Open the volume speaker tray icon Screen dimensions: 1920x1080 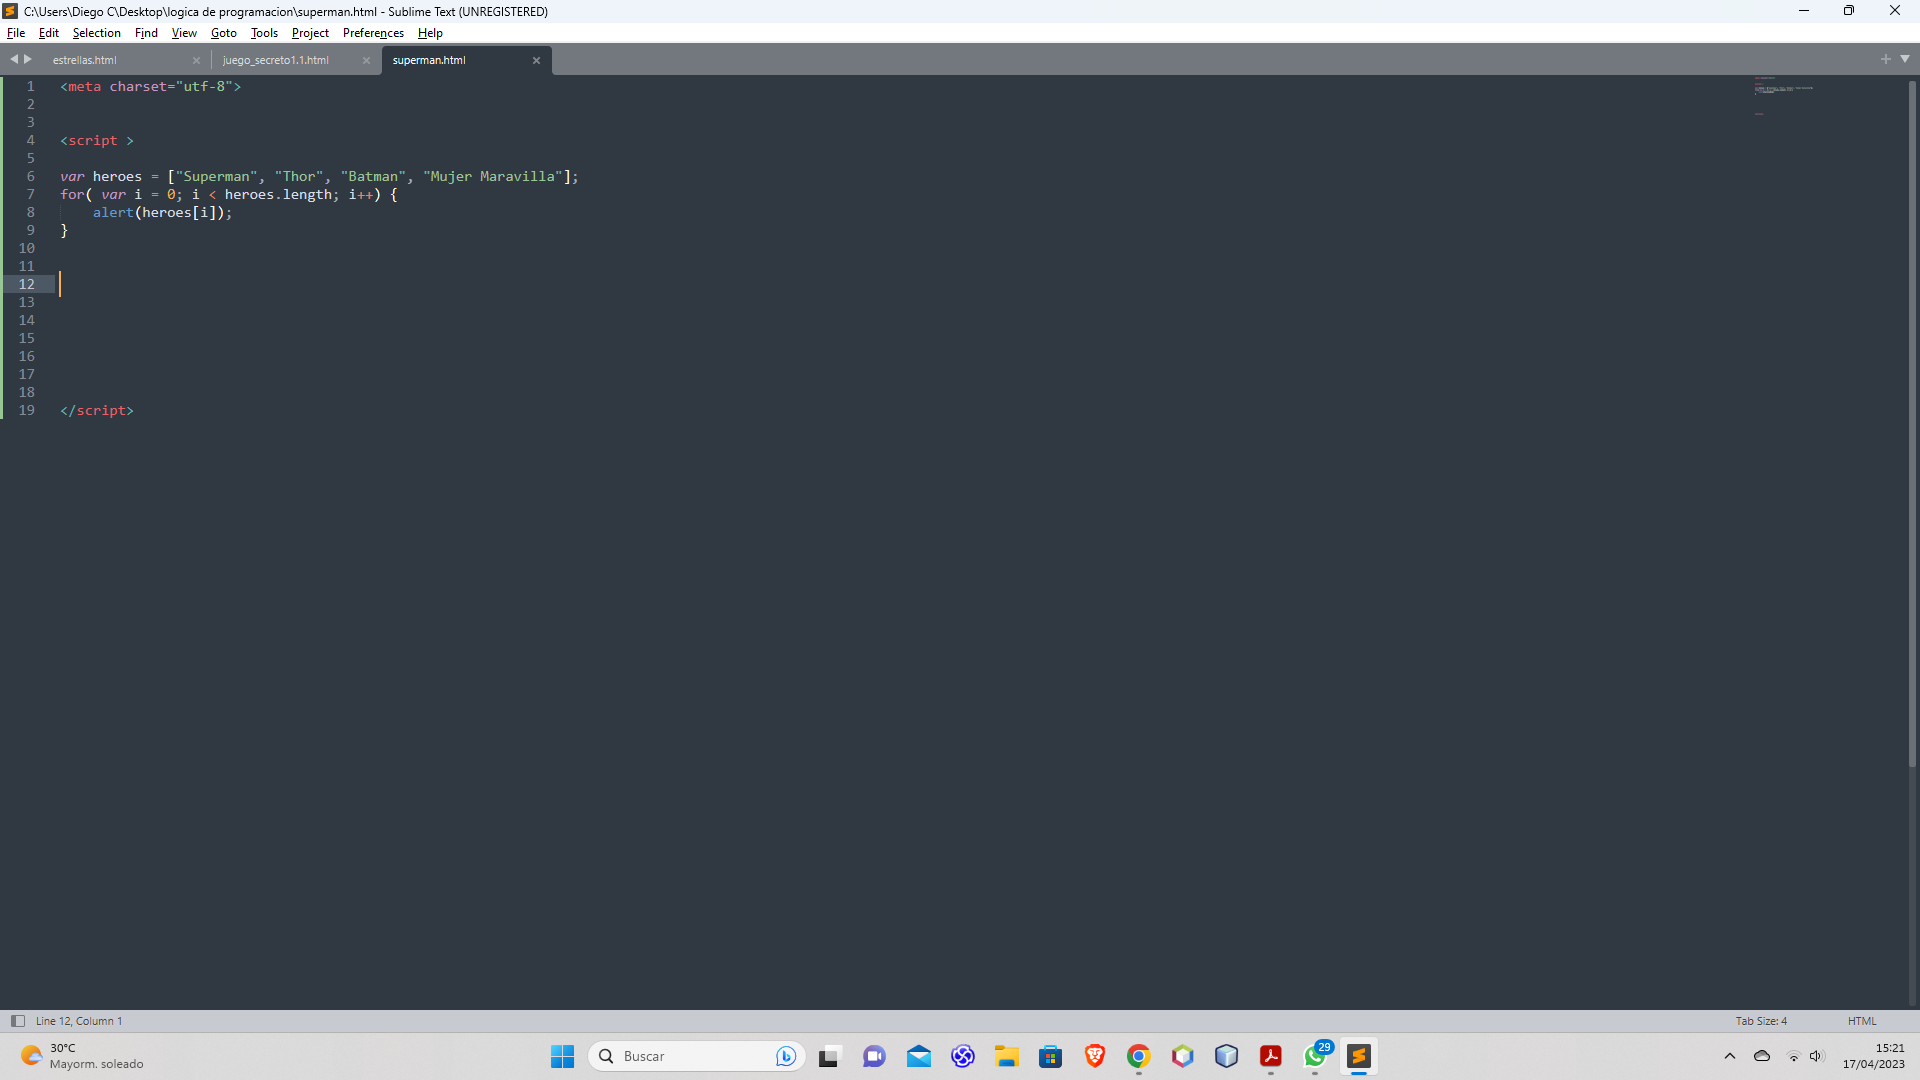[x=1816, y=1056]
